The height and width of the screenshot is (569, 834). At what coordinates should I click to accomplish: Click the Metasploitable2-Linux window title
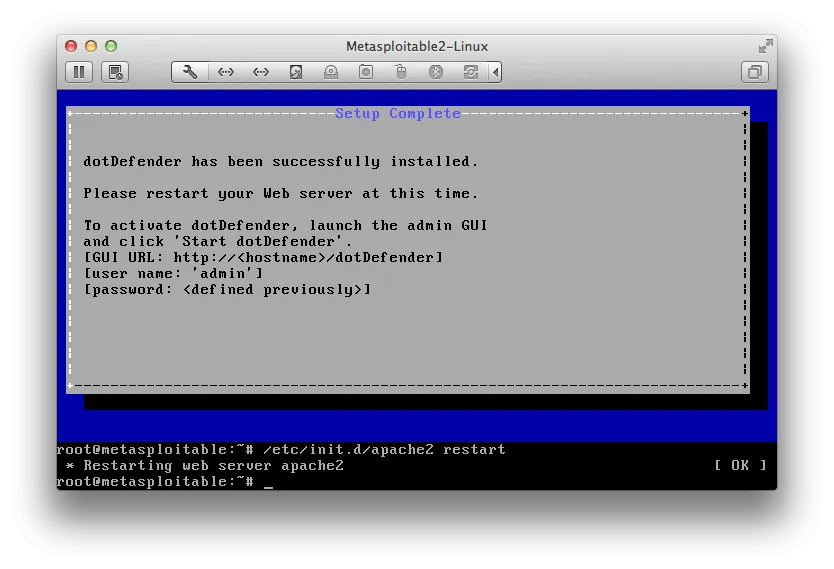[417, 46]
